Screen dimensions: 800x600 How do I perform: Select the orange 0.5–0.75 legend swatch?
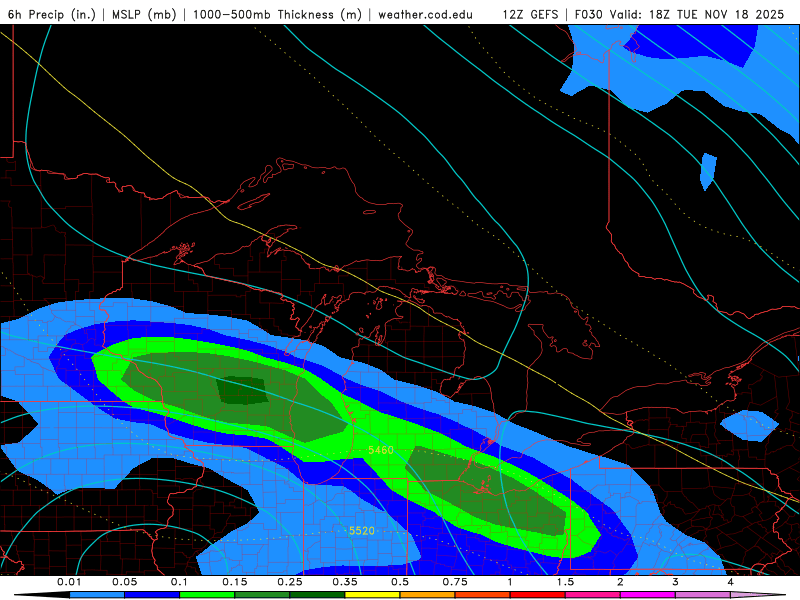click(428, 595)
